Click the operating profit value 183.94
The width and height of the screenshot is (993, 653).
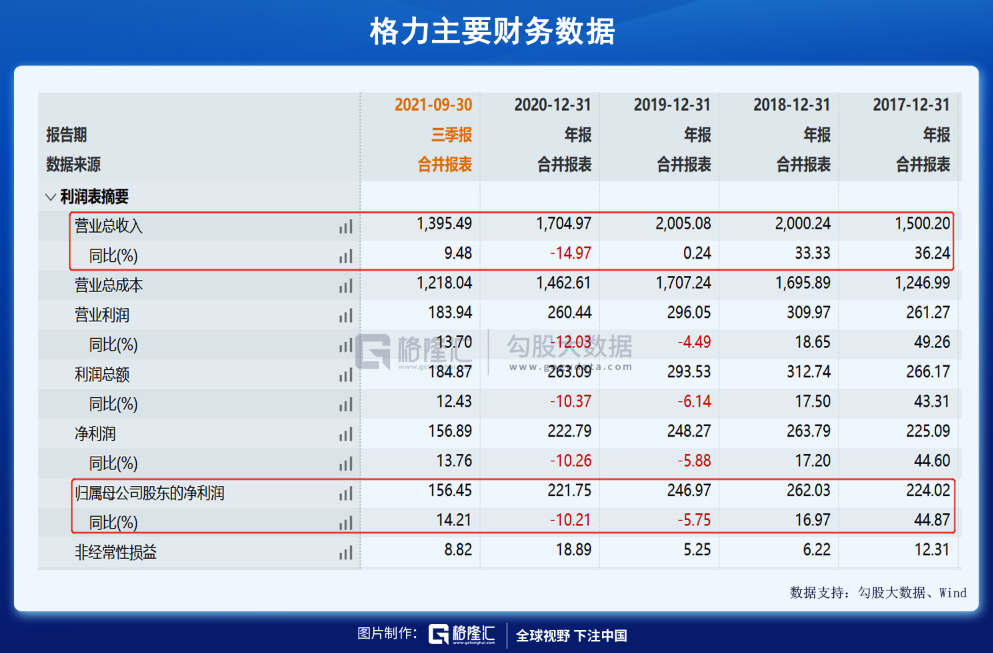click(x=450, y=313)
